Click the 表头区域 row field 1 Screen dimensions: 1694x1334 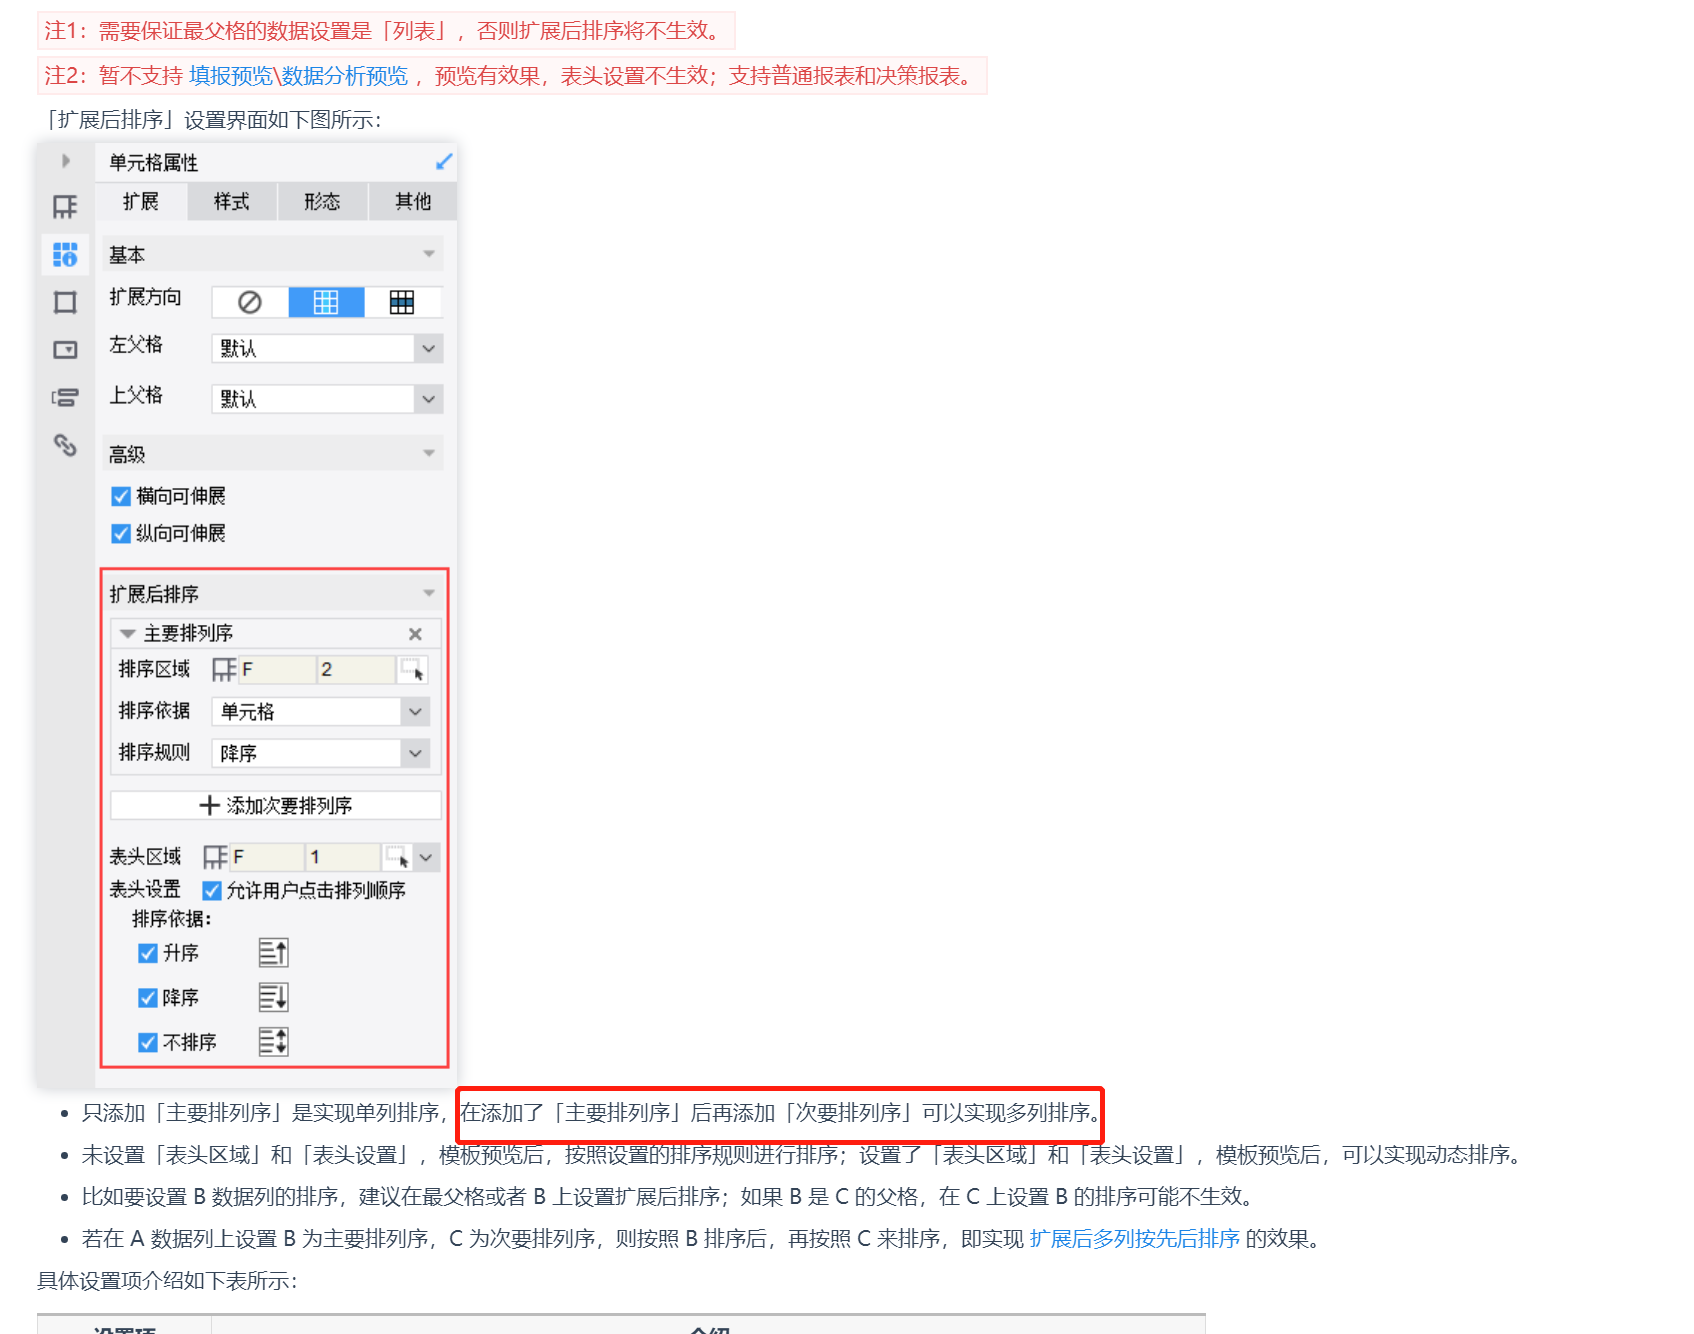click(344, 857)
